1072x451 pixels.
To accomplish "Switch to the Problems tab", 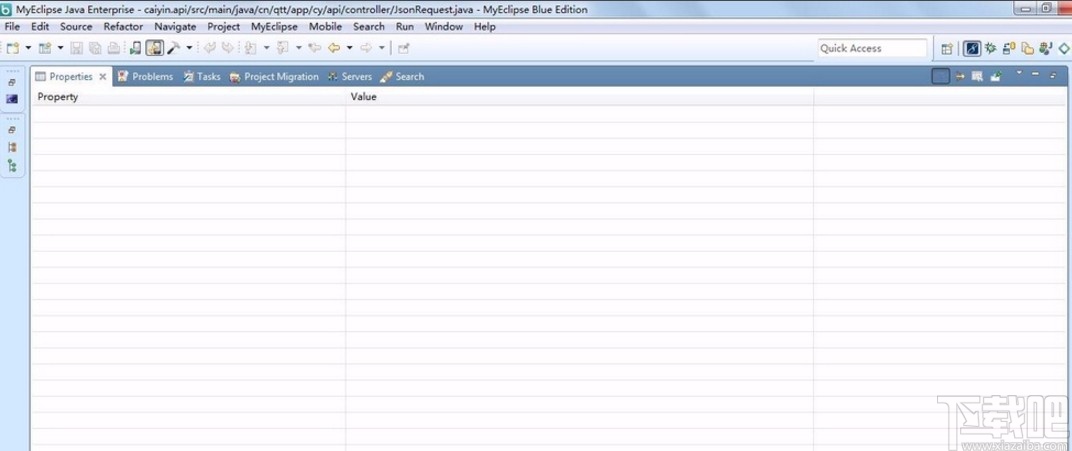I will (x=145, y=77).
